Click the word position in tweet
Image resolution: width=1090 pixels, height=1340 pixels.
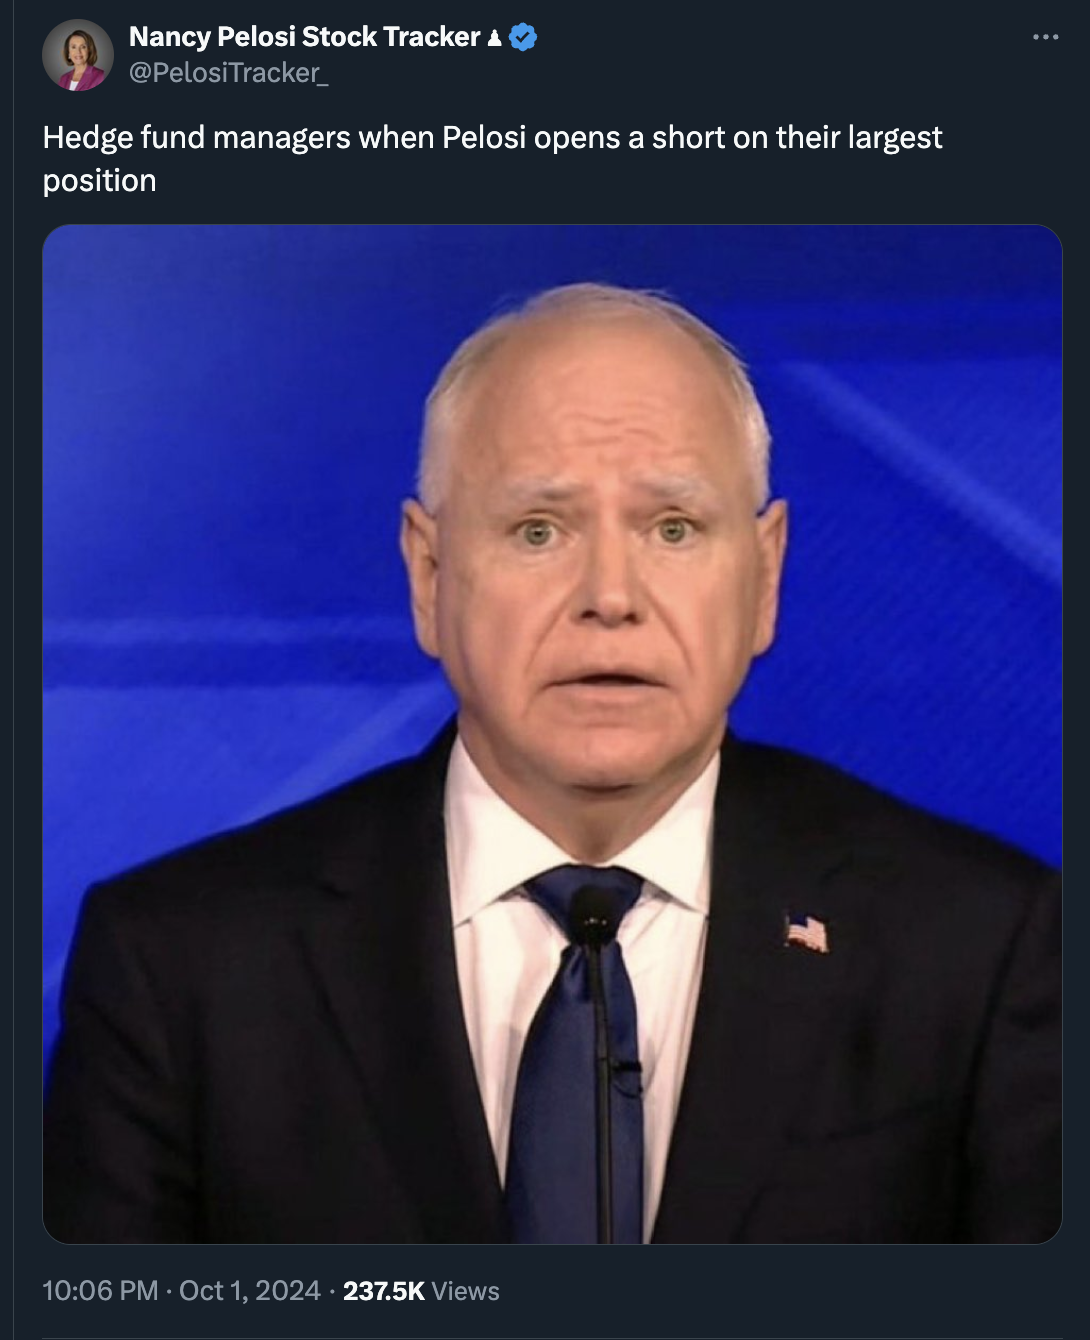(99, 181)
